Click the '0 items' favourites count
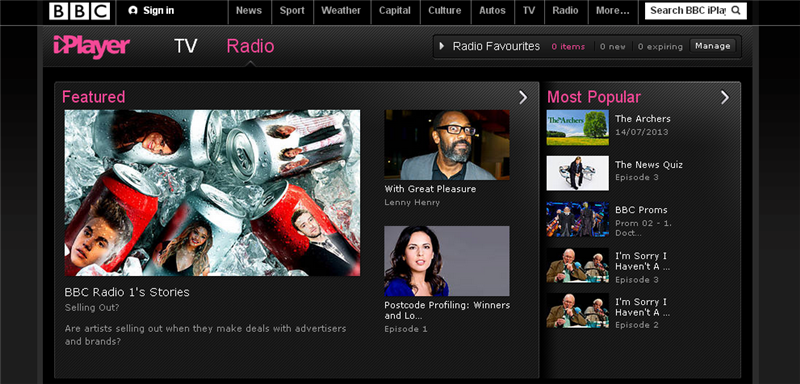This screenshot has width=800, height=384. click(568, 46)
